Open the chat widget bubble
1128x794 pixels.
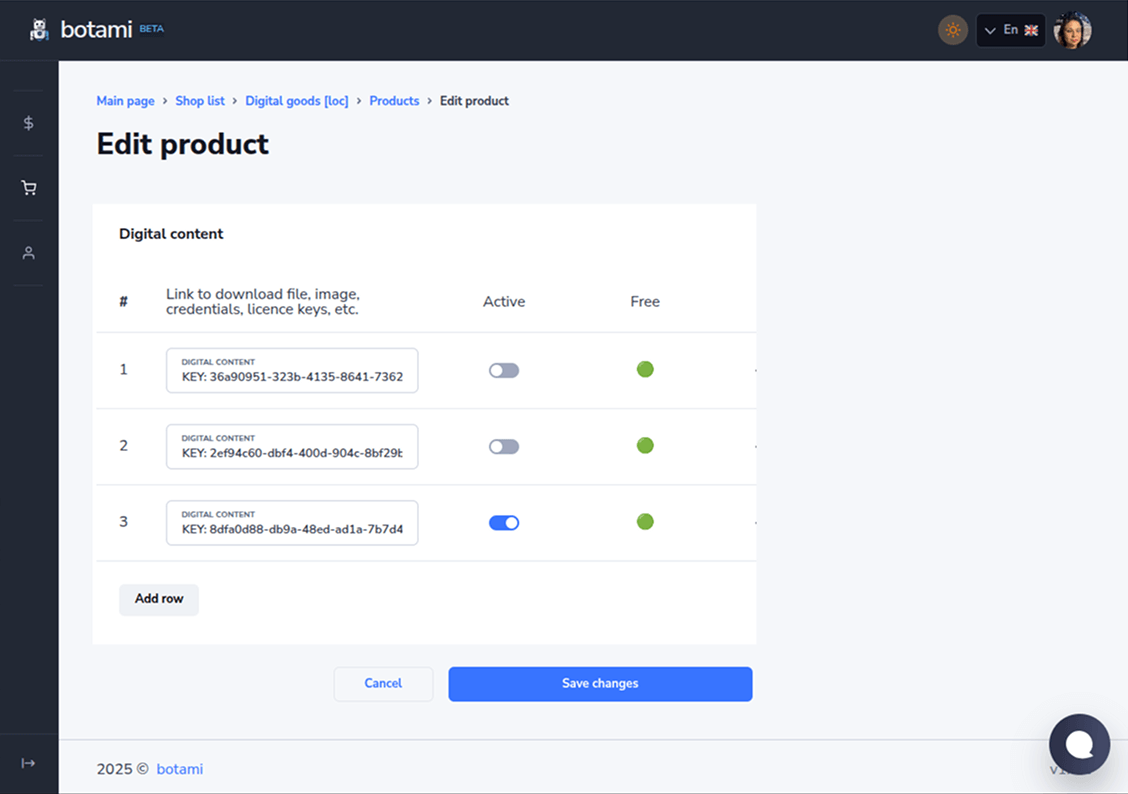tap(1079, 744)
